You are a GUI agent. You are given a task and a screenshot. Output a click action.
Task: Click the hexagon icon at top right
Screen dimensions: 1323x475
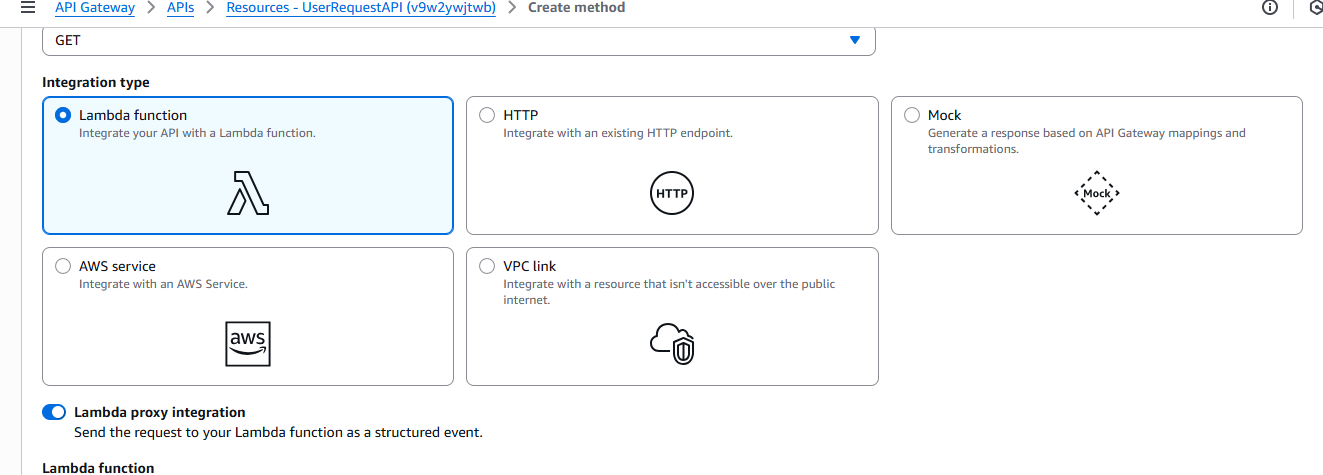pyautogui.click(x=1314, y=8)
